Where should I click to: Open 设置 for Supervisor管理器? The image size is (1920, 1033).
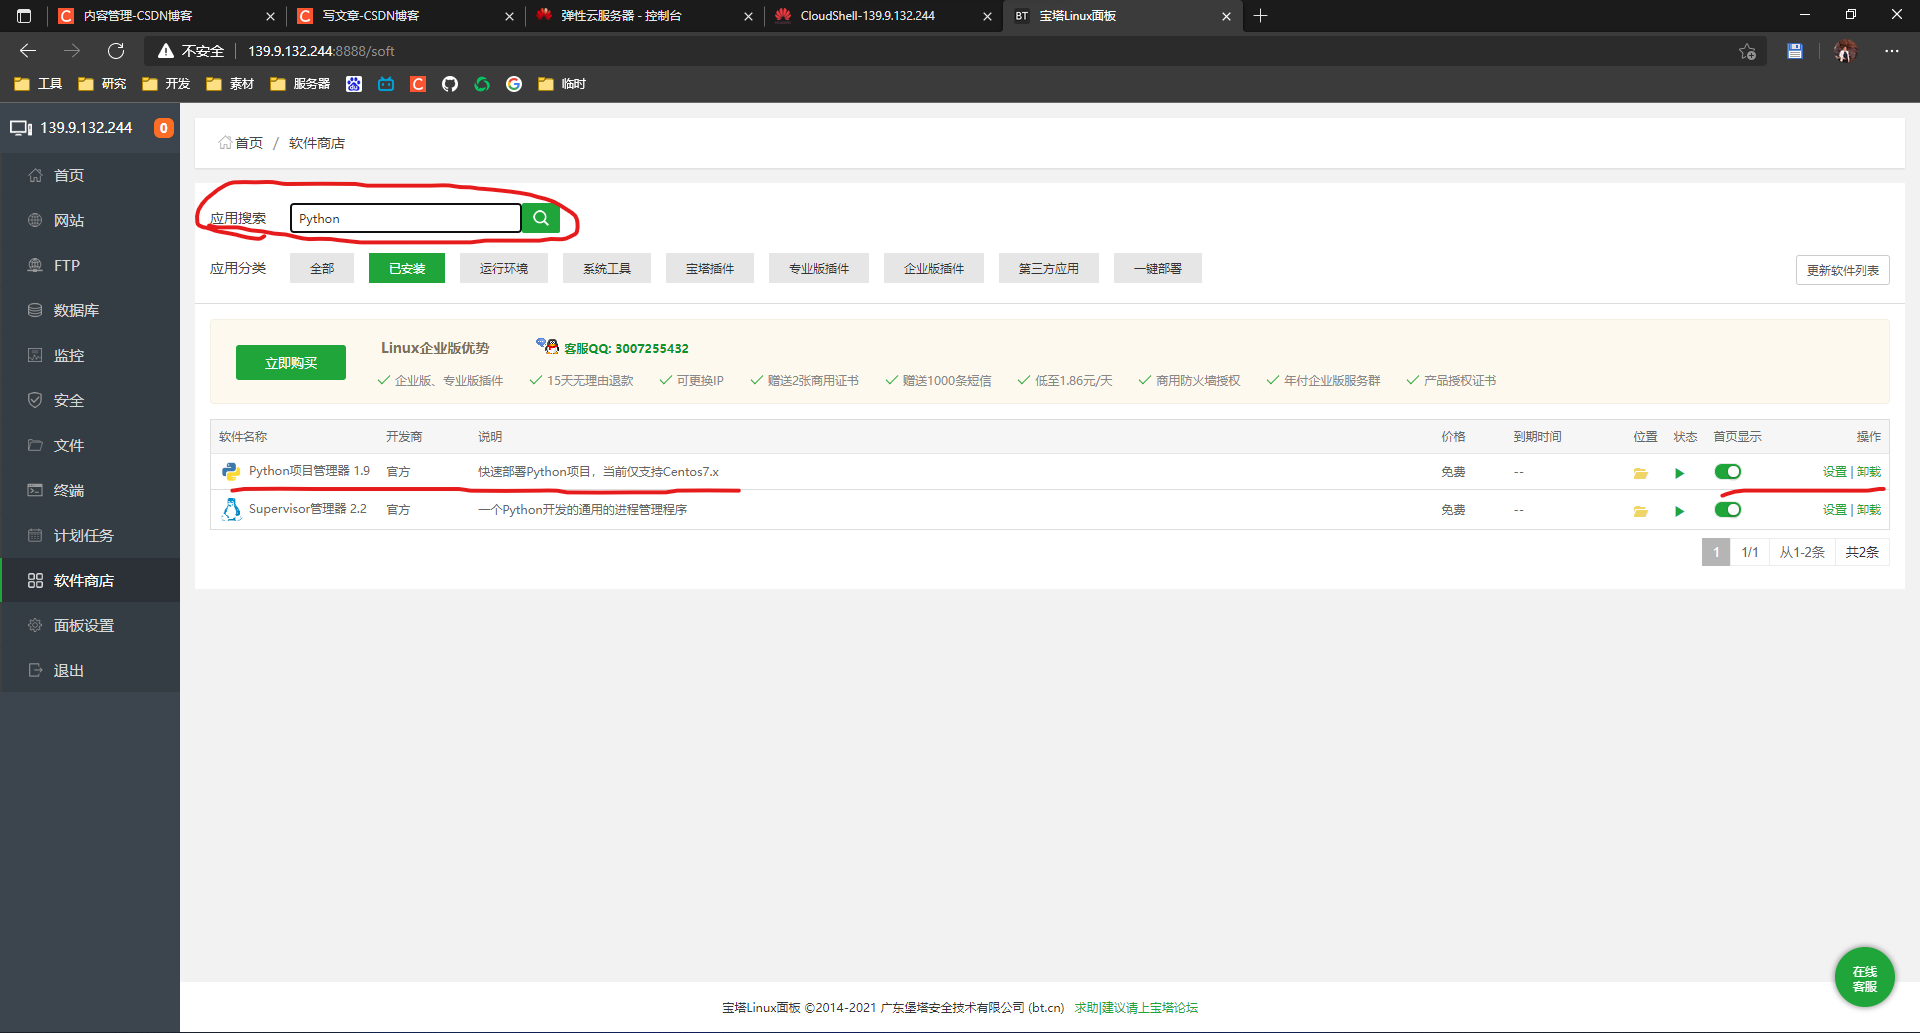(x=1834, y=510)
